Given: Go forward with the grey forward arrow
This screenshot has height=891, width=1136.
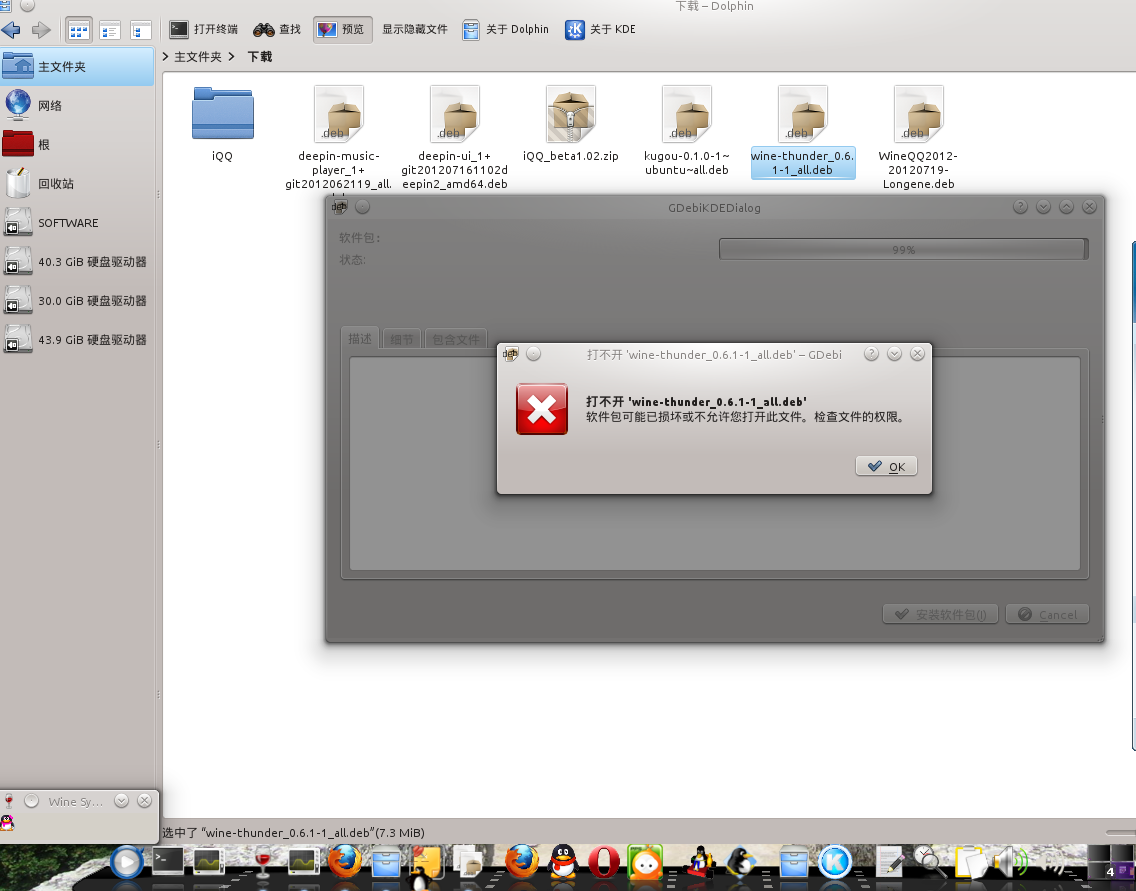Looking at the screenshot, I should point(41,30).
